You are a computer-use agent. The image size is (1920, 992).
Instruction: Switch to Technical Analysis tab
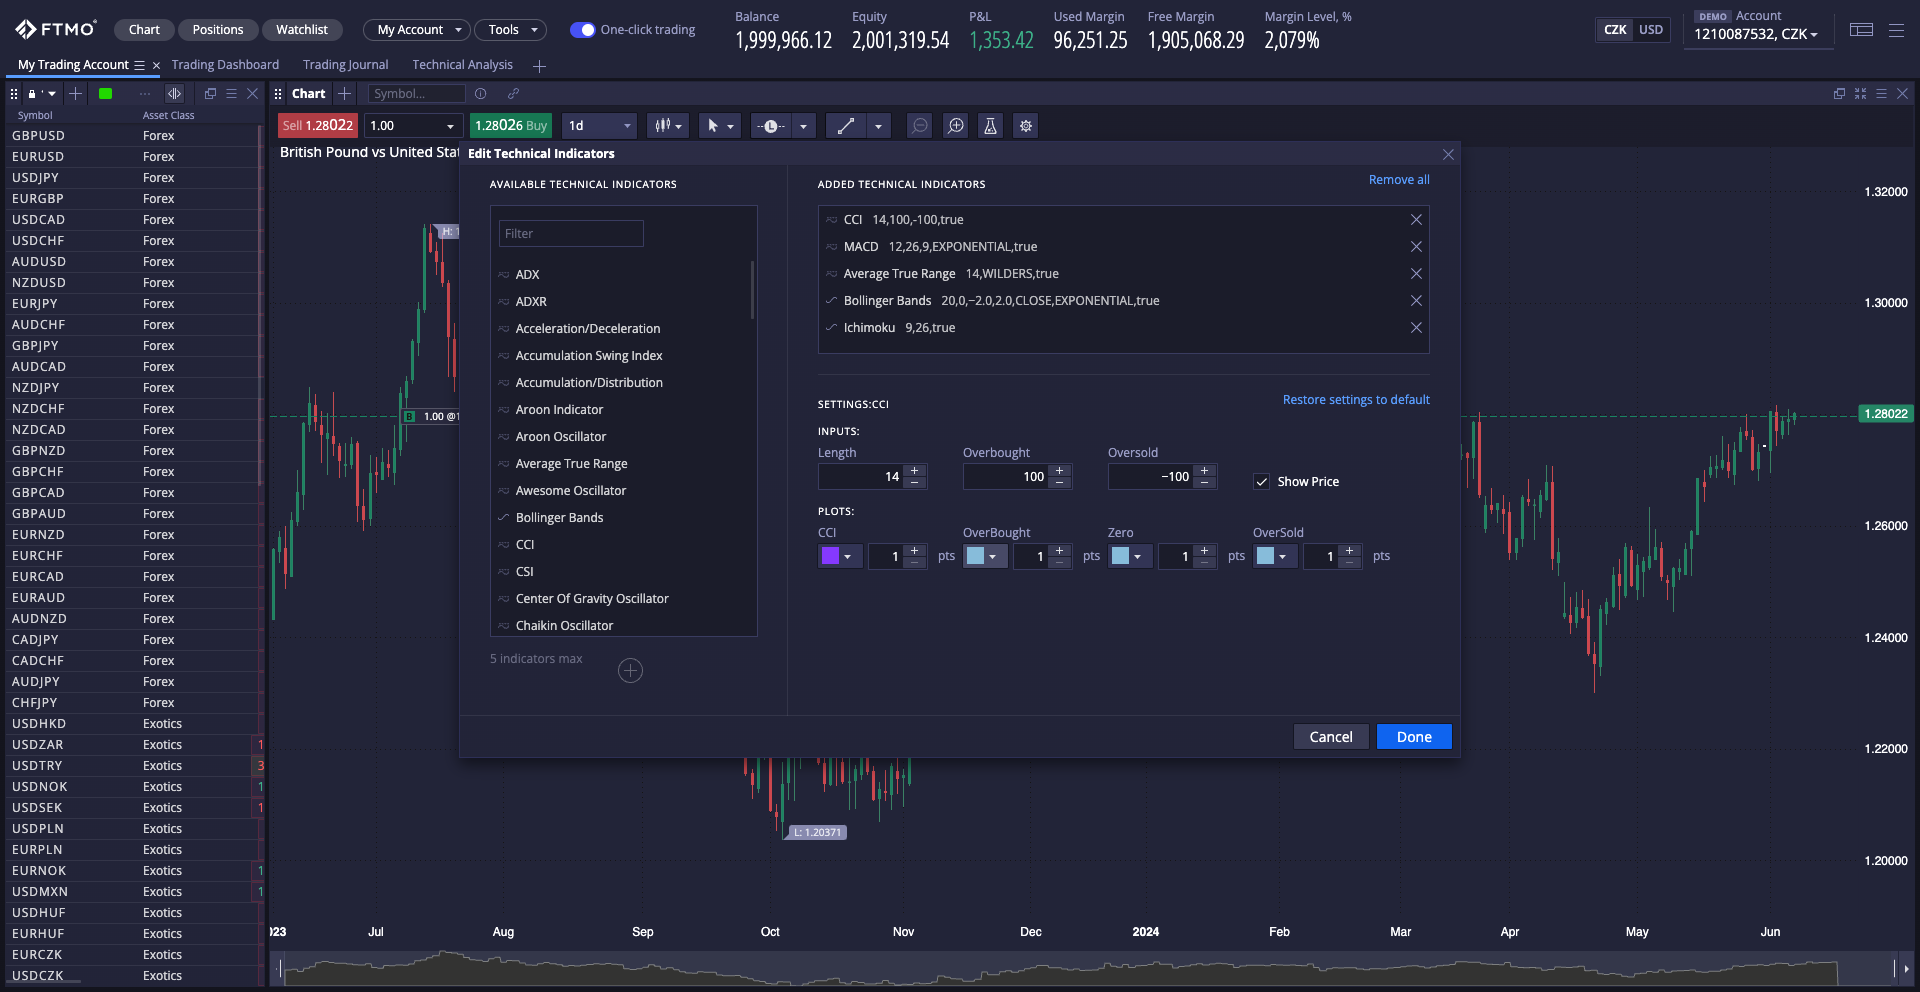[462, 65]
